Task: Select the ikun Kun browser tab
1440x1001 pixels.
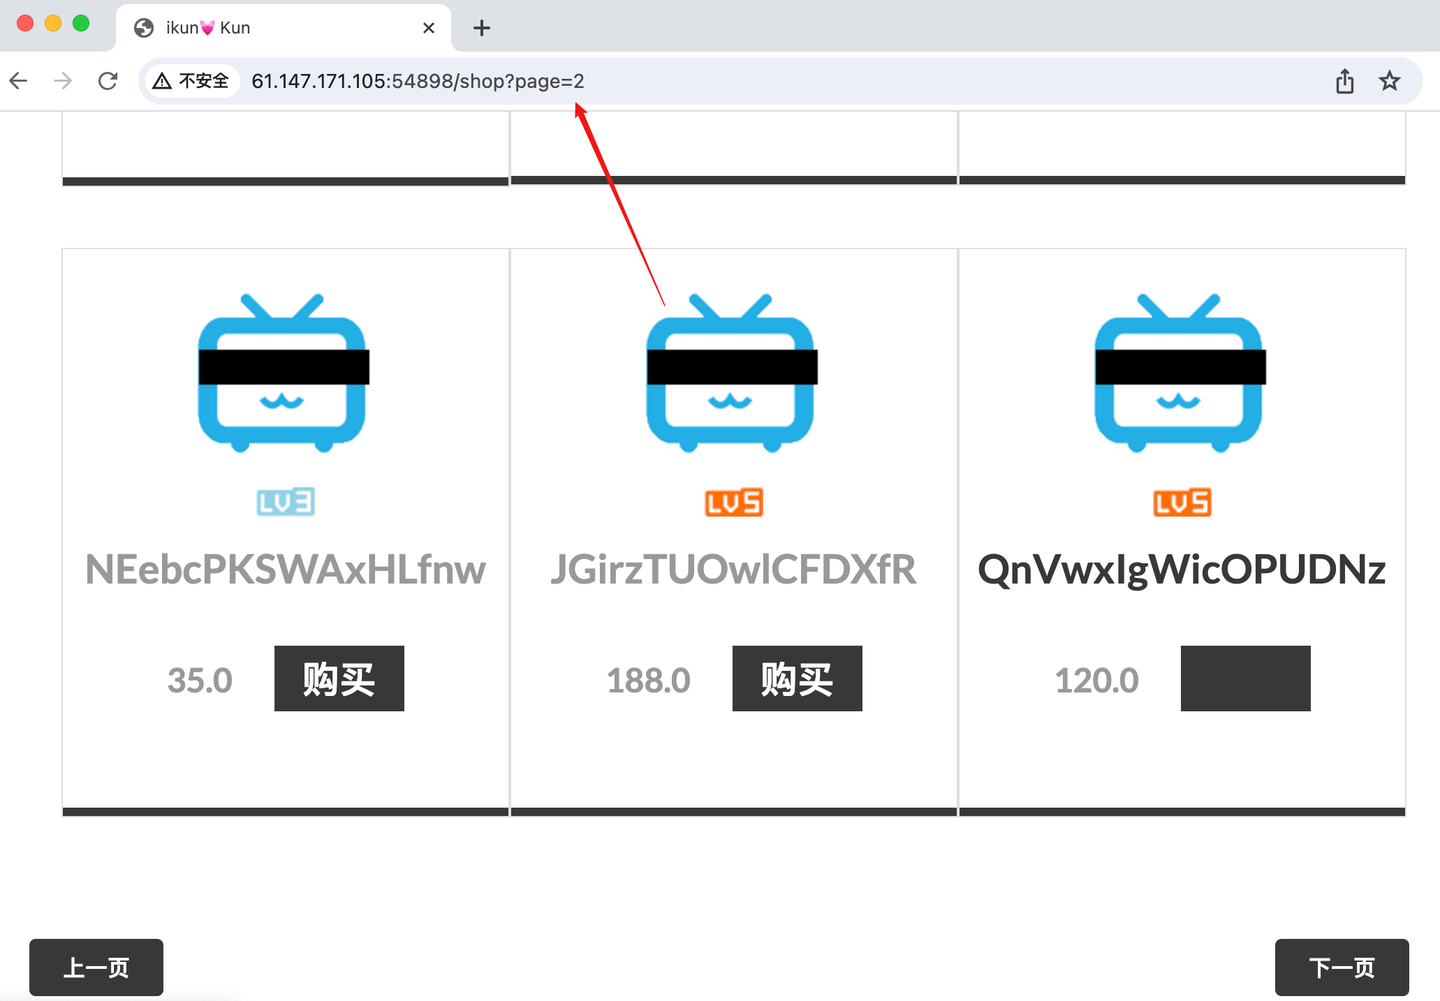Action: click(x=284, y=28)
